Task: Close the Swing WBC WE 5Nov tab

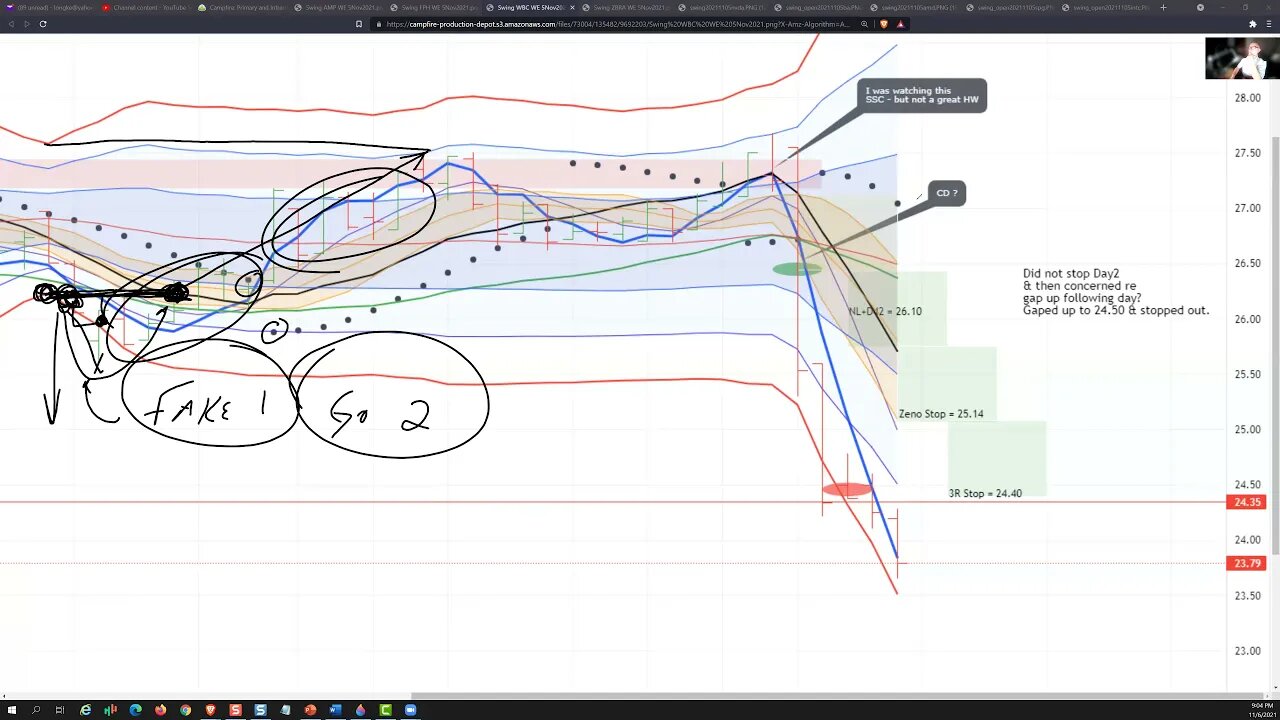Action: 572,7
